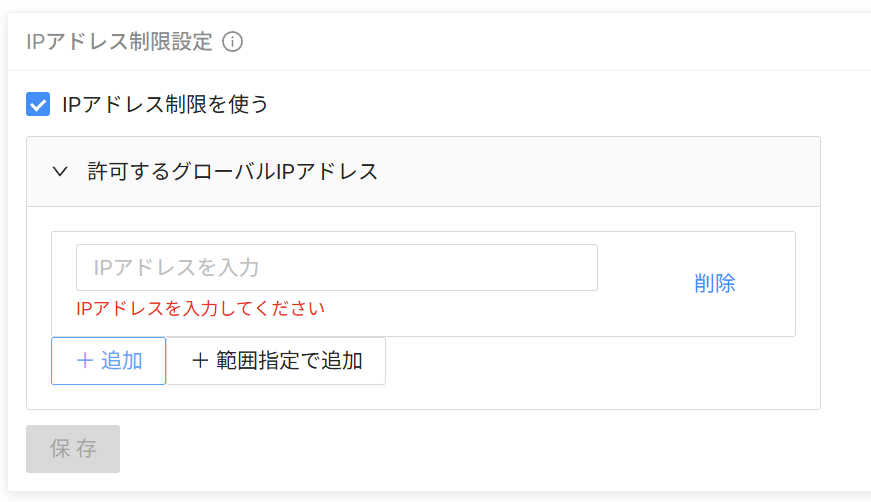Uncheck the IPアドレス制限を使う checkbox
The image size is (871, 502).
pyautogui.click(x=38, y=104)
